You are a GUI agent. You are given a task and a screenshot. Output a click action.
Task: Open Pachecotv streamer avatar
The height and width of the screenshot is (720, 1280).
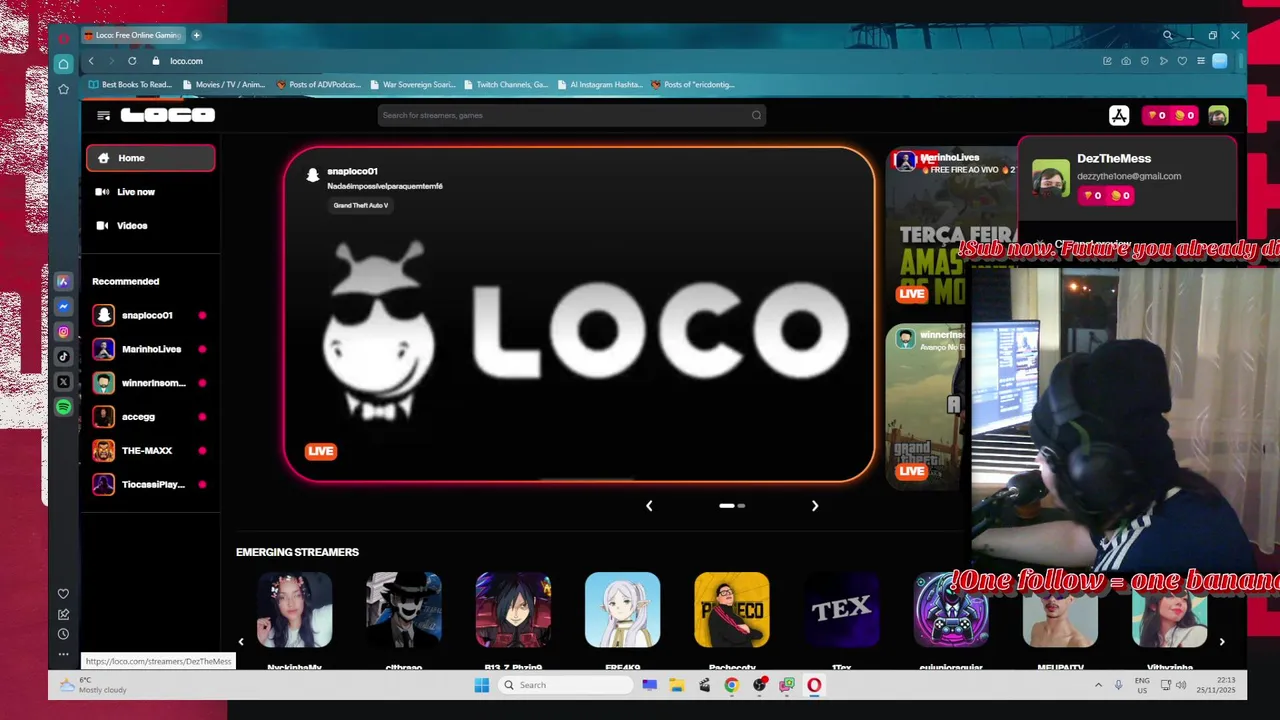pos(732,610)
